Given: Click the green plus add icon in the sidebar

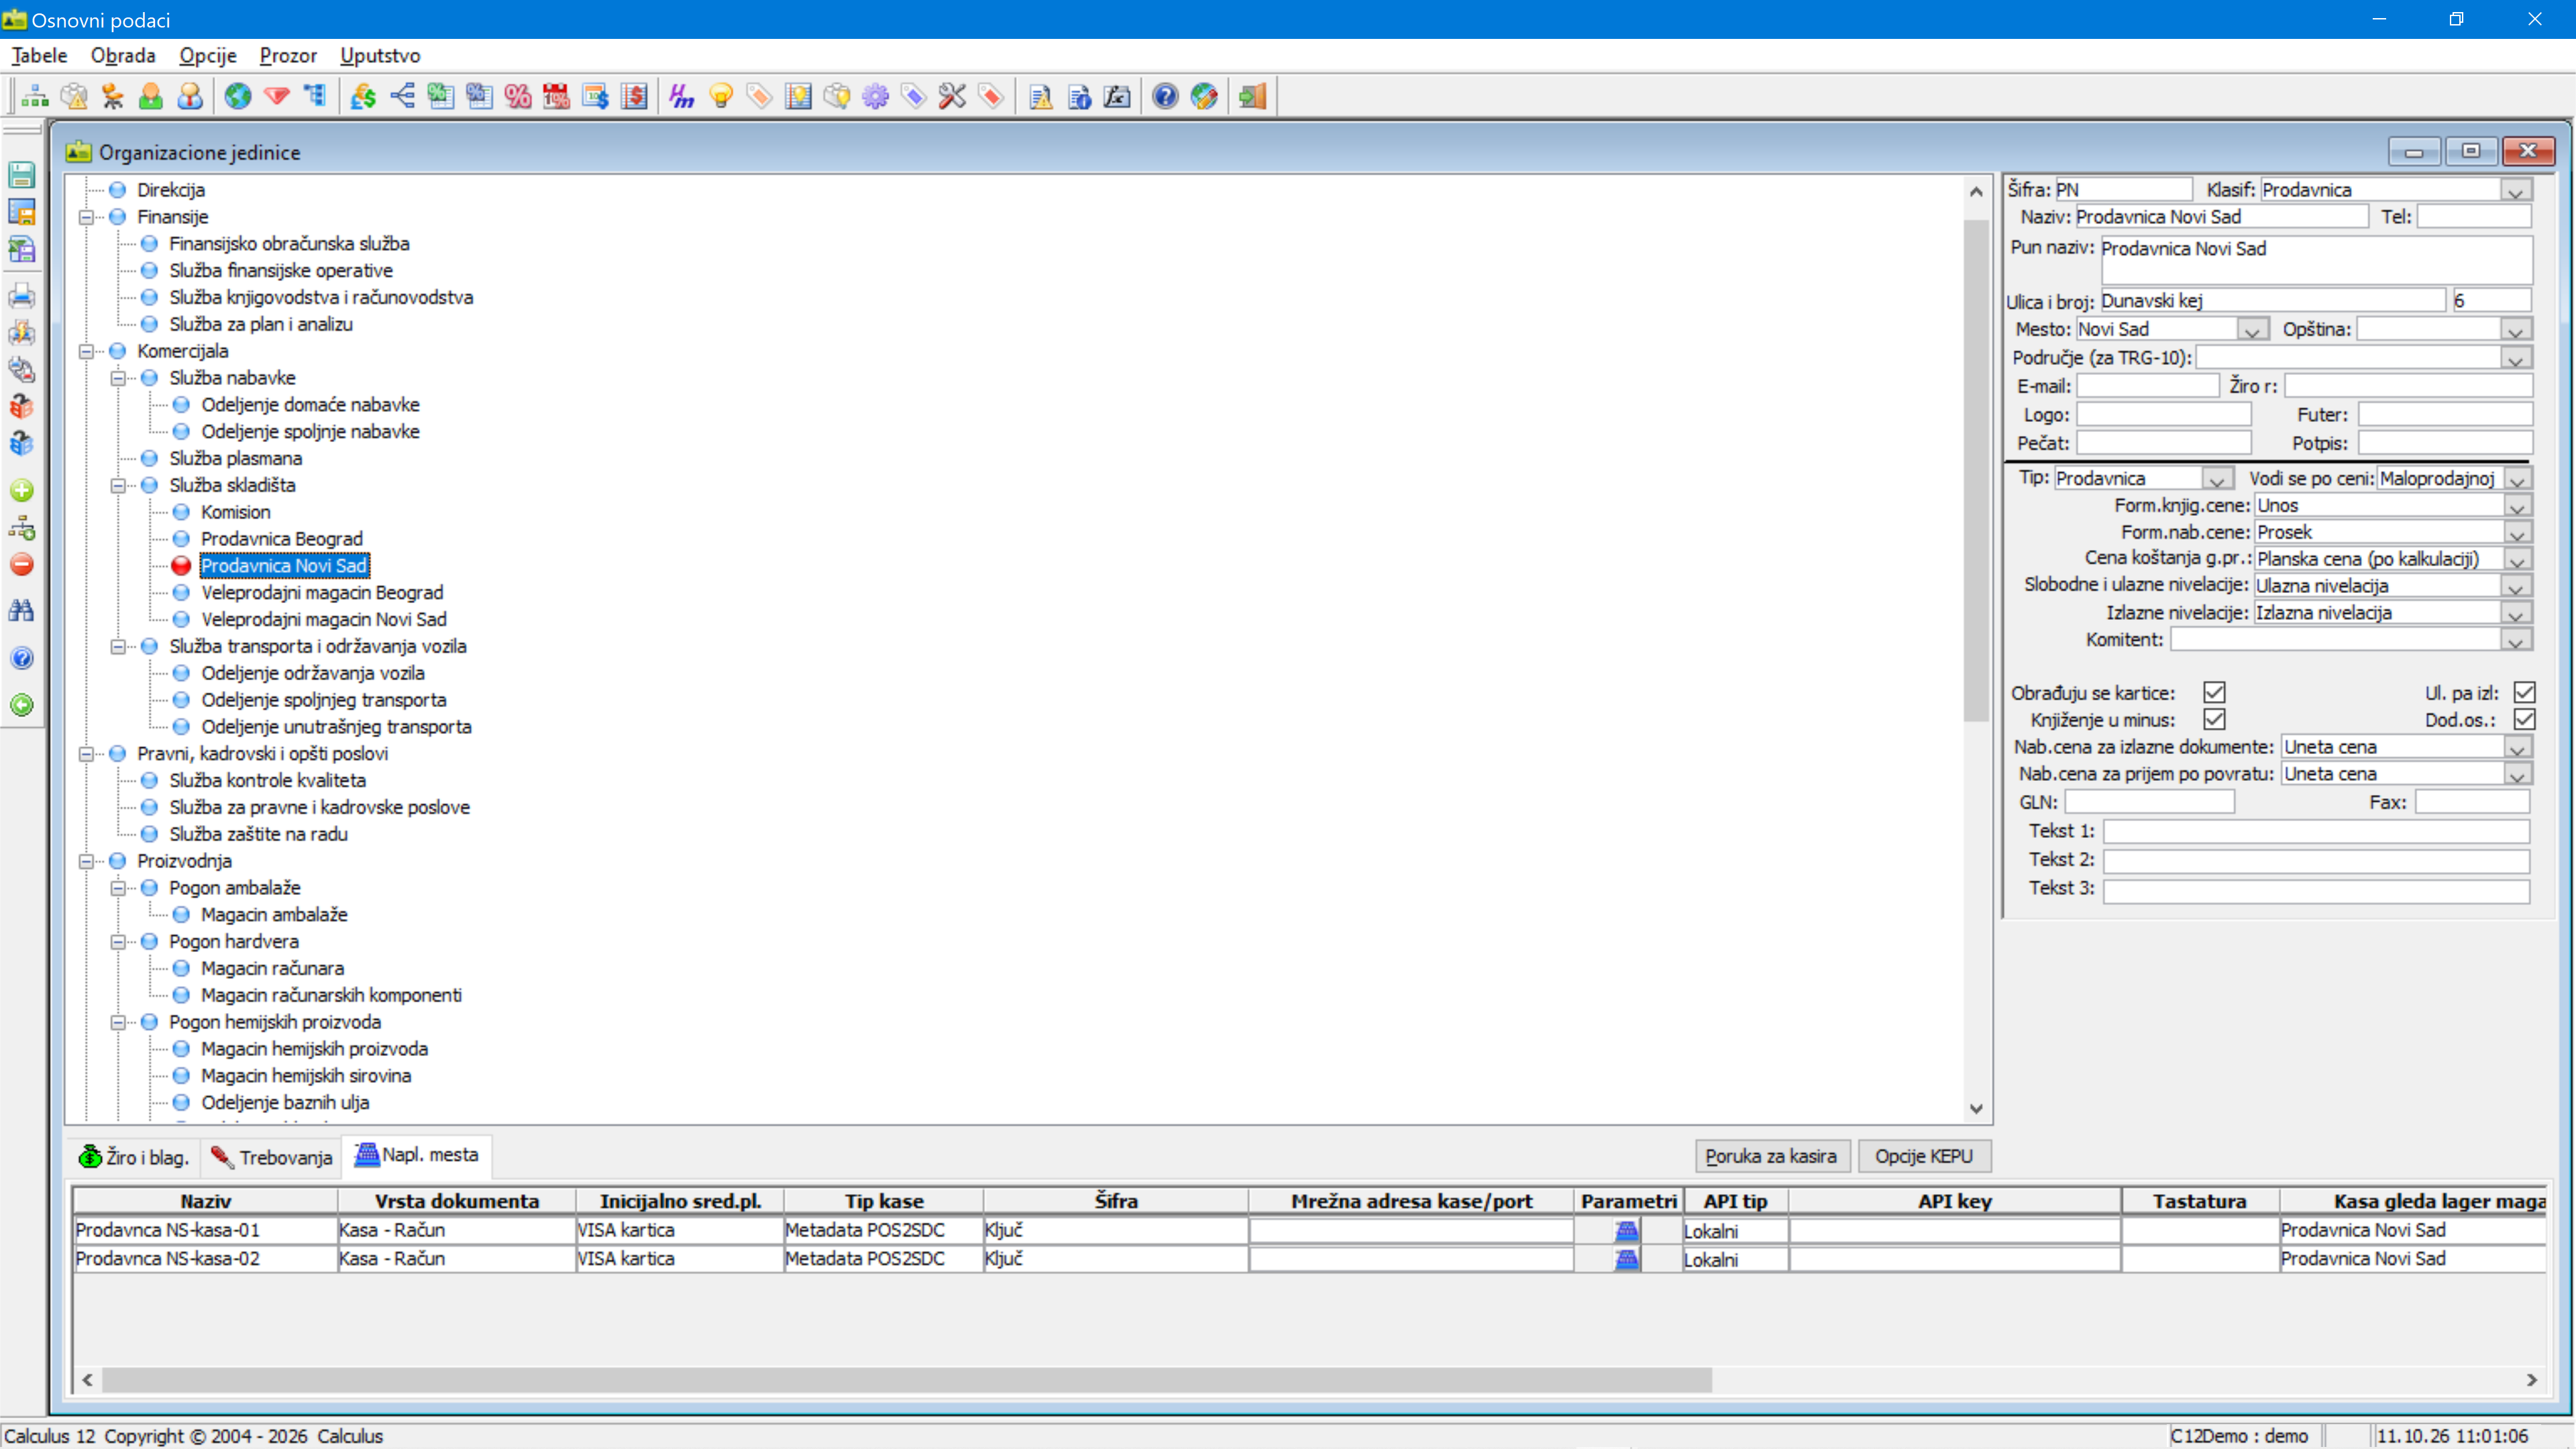Looking at the screenshot, I should 22,490.
